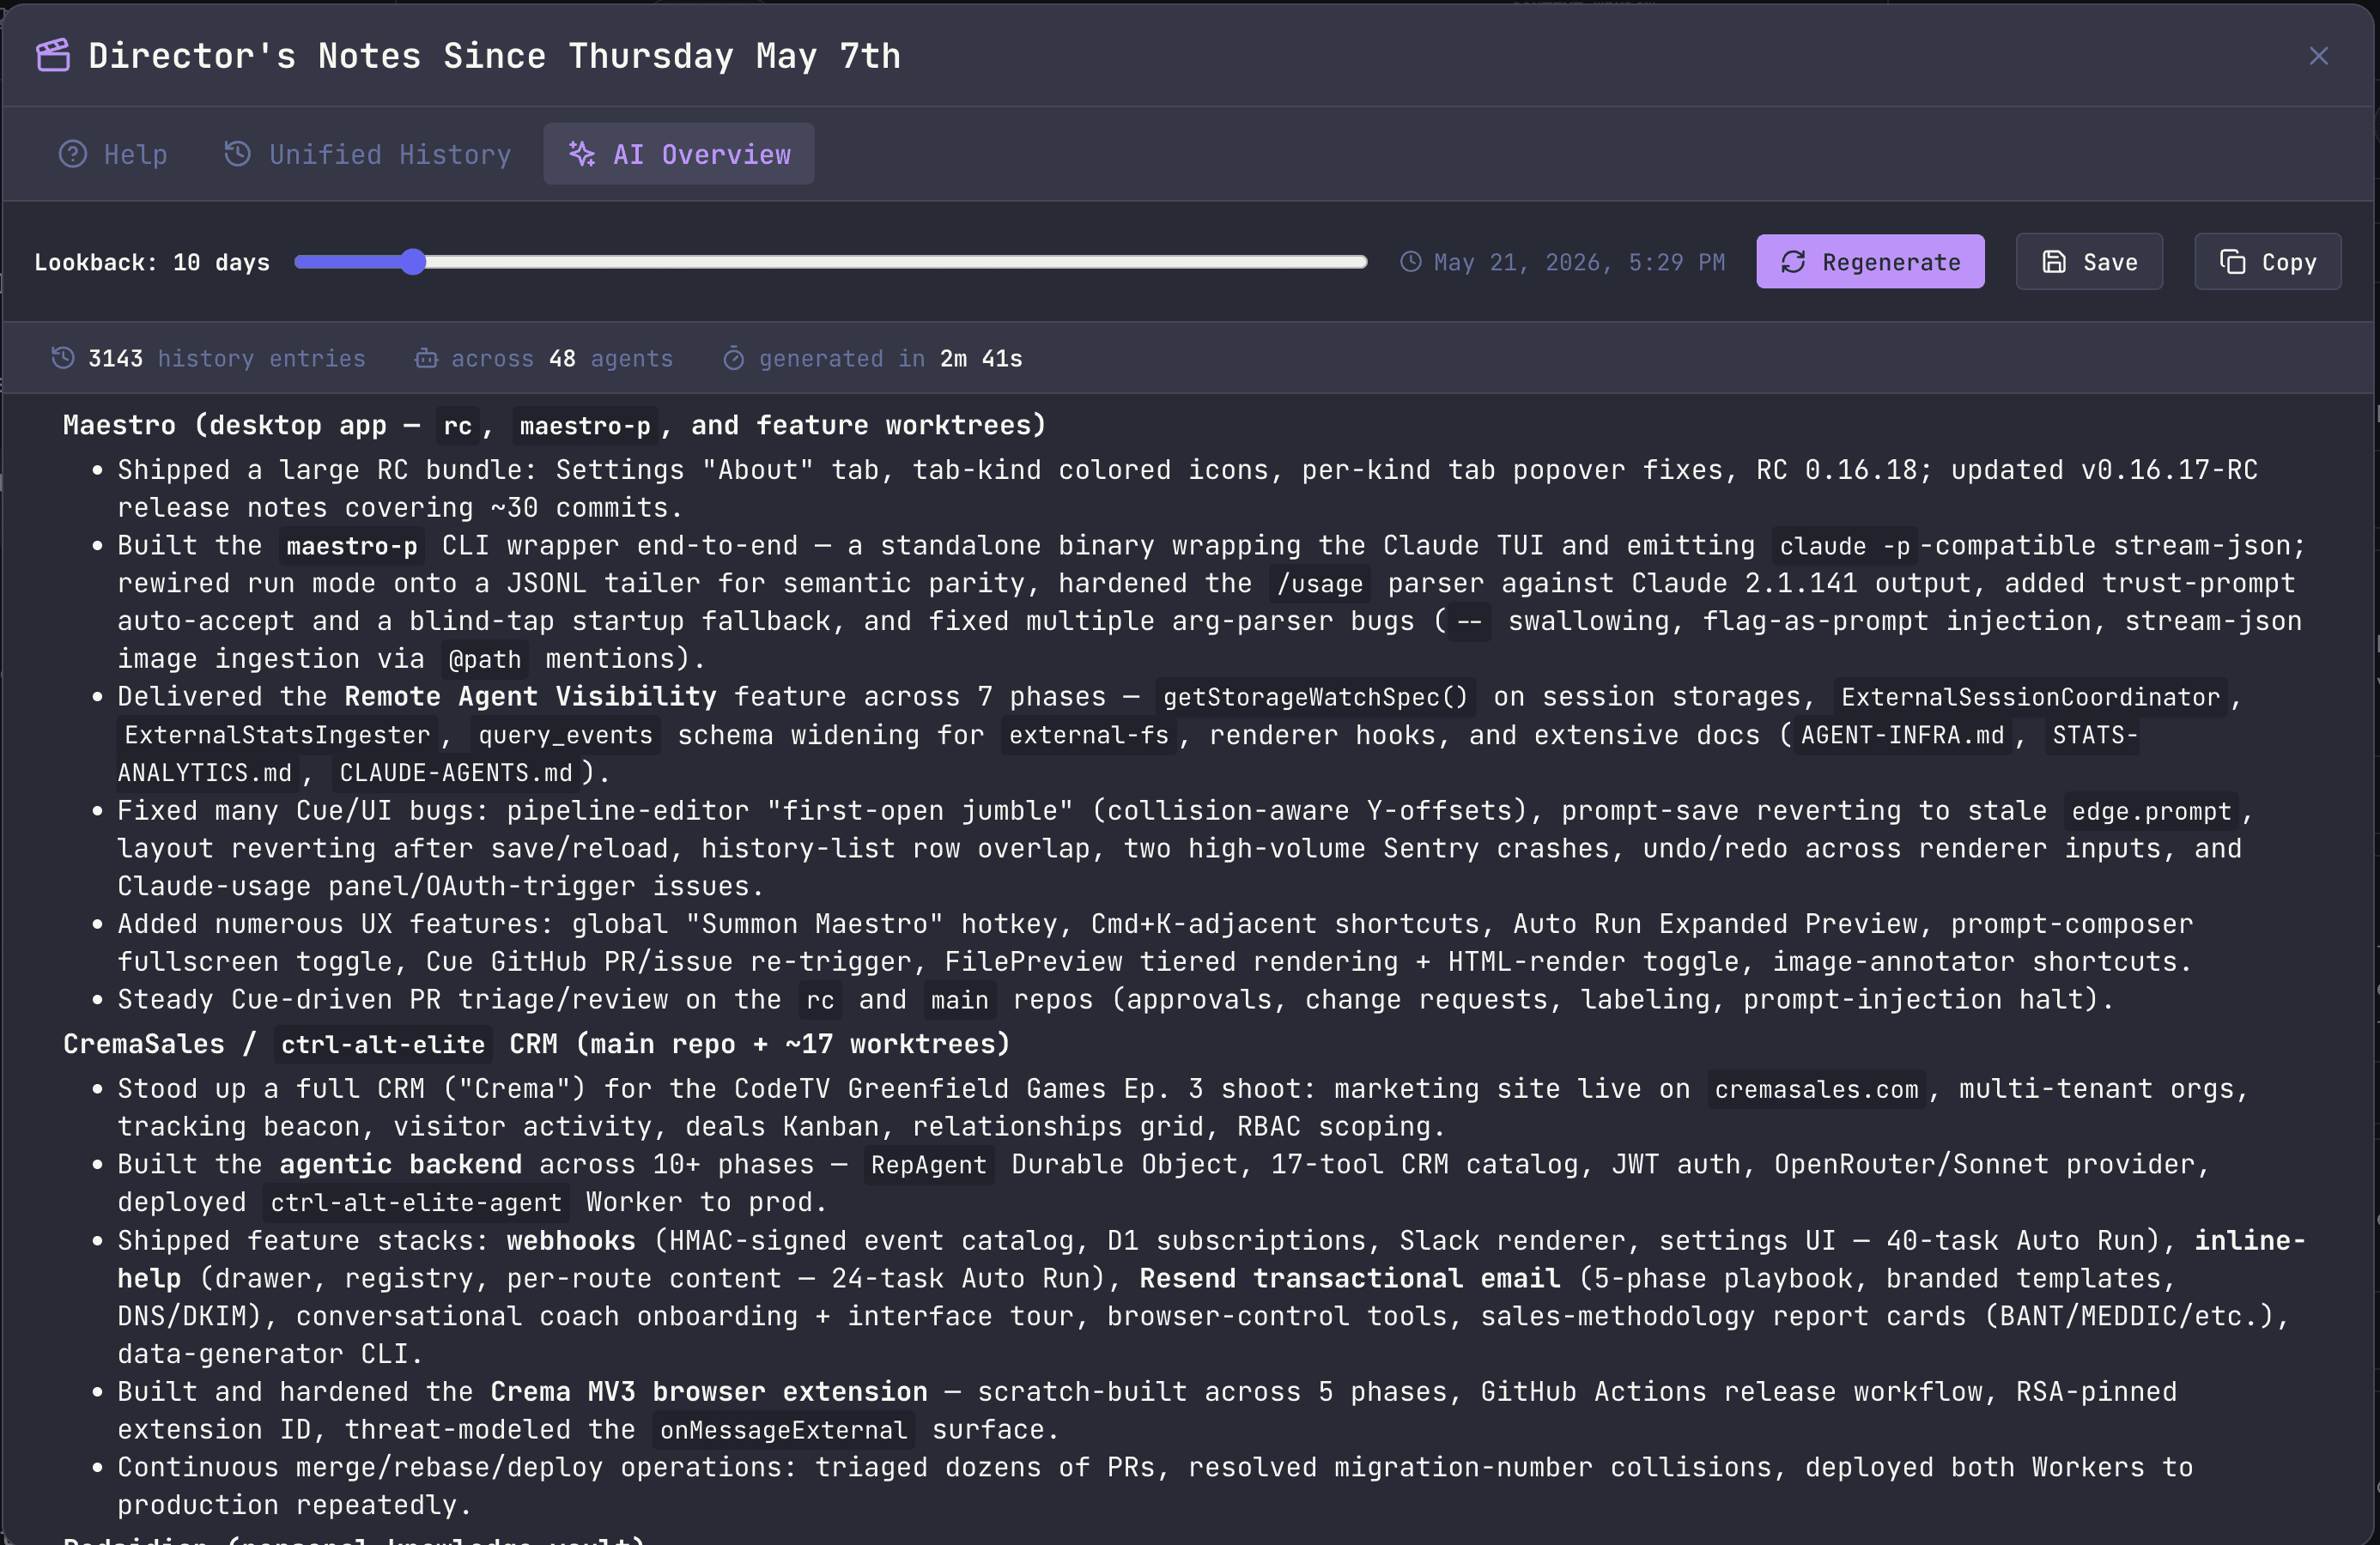Click the robot icon beside 48 agents

click(426, 358)
